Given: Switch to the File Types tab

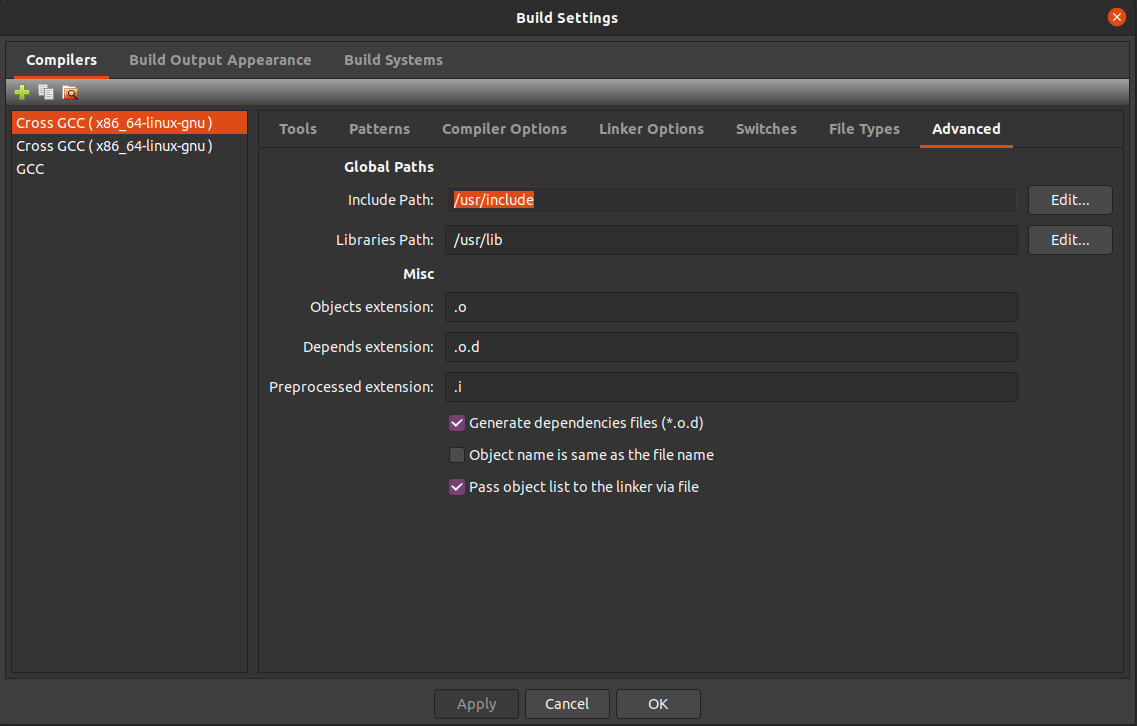Looking at the screenshot, I should 864,129.
